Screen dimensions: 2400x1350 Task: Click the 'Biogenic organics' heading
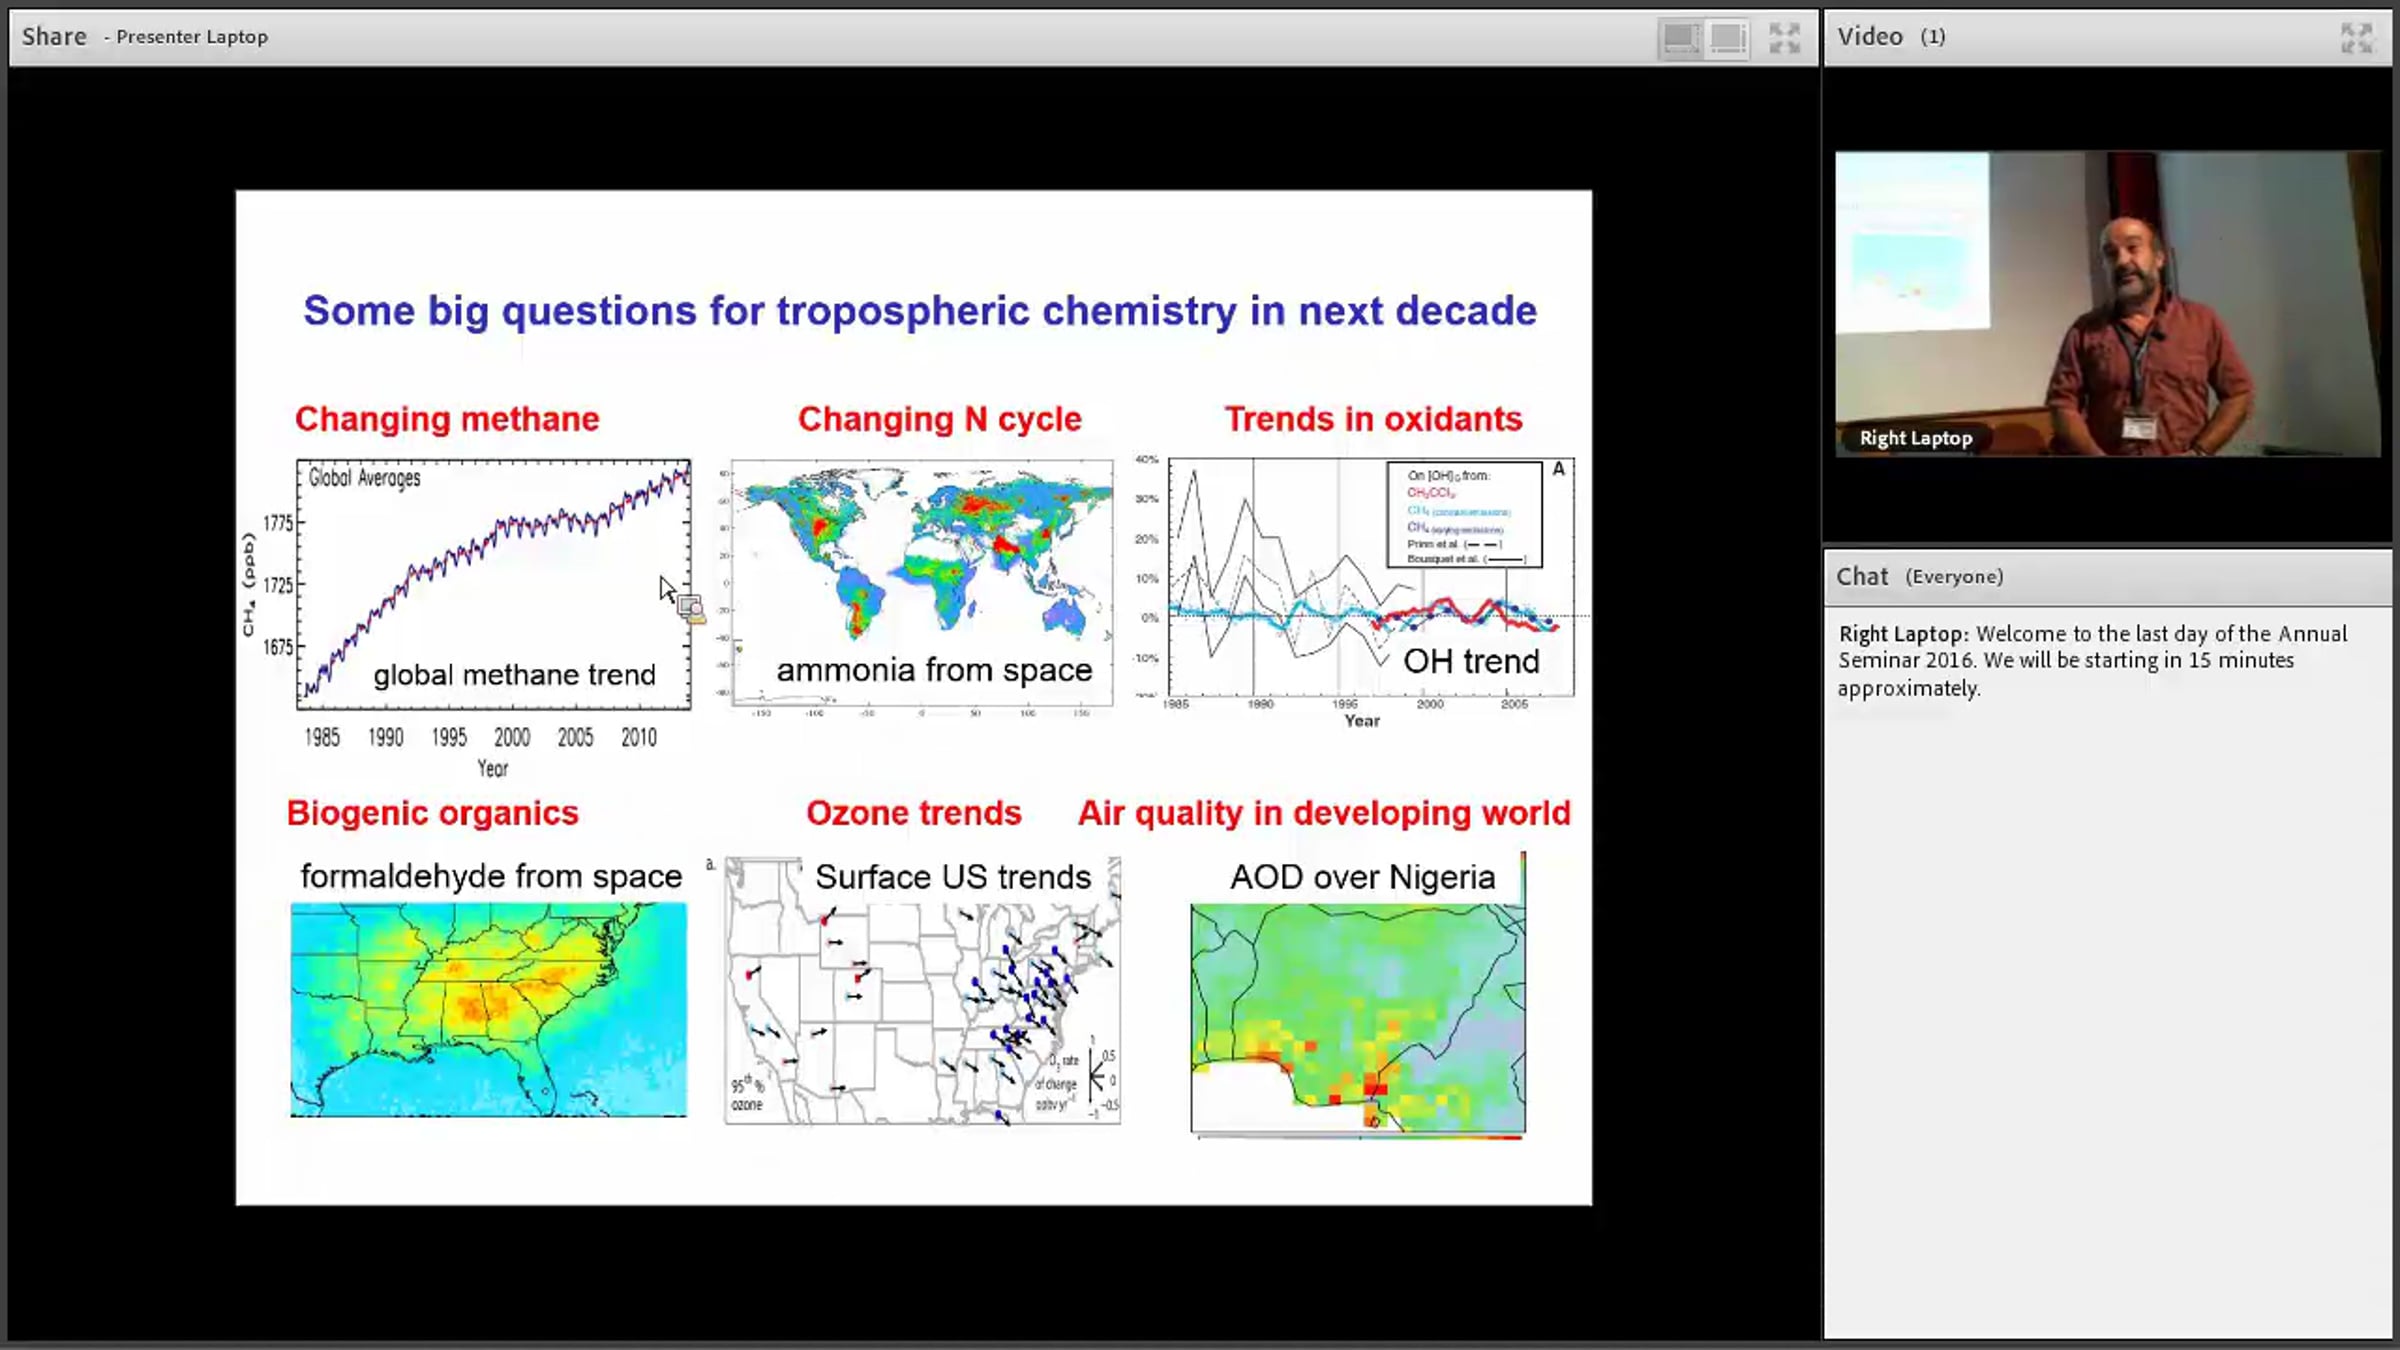click(x=432, y=813)
